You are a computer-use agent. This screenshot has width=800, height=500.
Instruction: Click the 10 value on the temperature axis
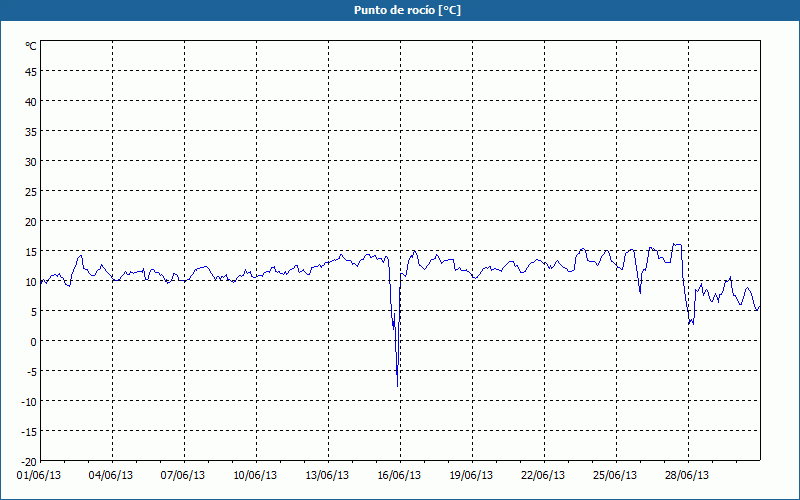click(x=31, y=282)
